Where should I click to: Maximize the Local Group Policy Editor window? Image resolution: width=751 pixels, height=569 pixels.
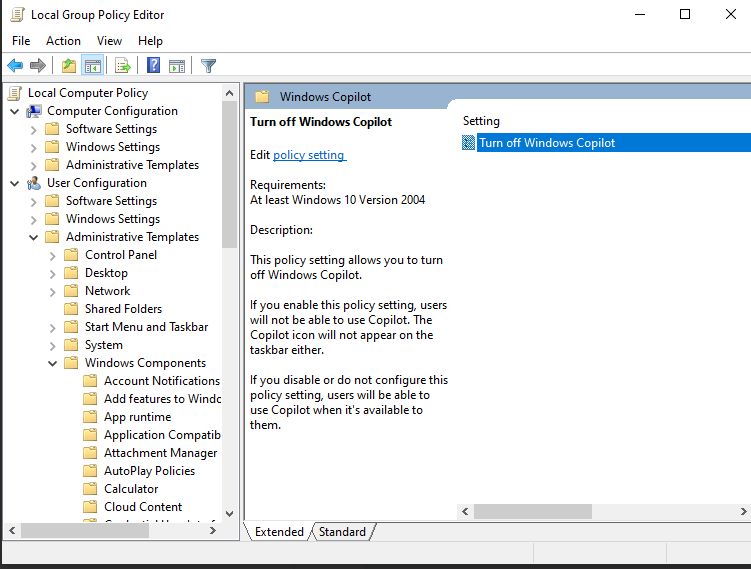click(x=685, y=14)
